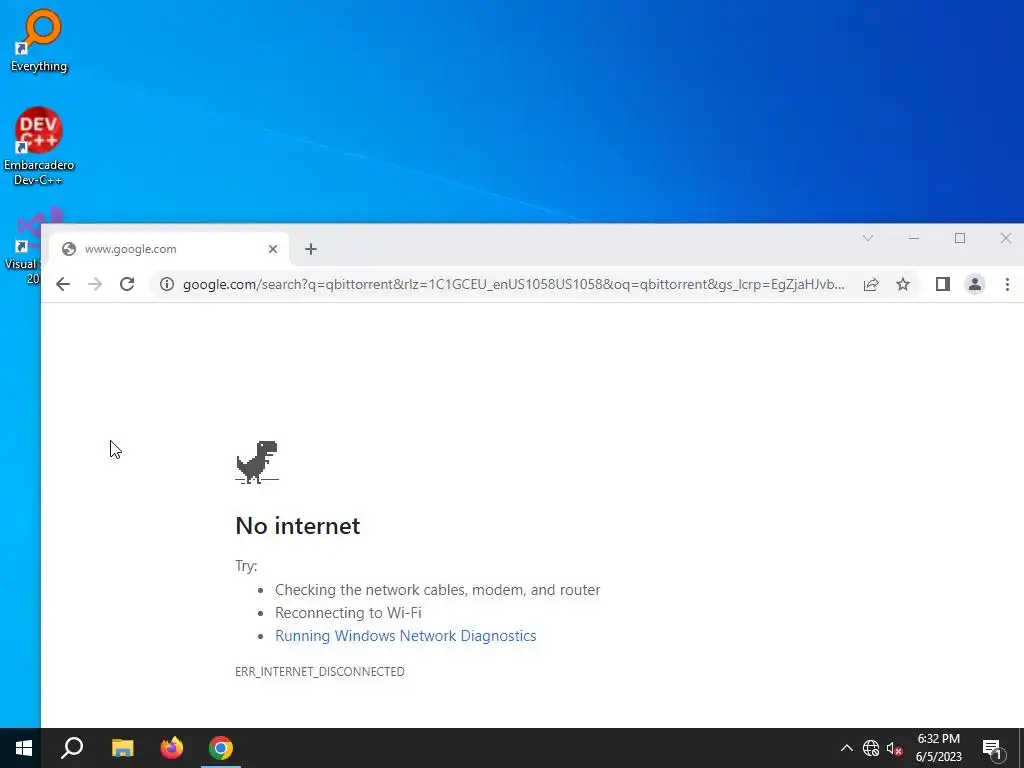Viewport: 1024px width, 768px height.
Task: Open Windows Start menu
Action: pos(24,748)
